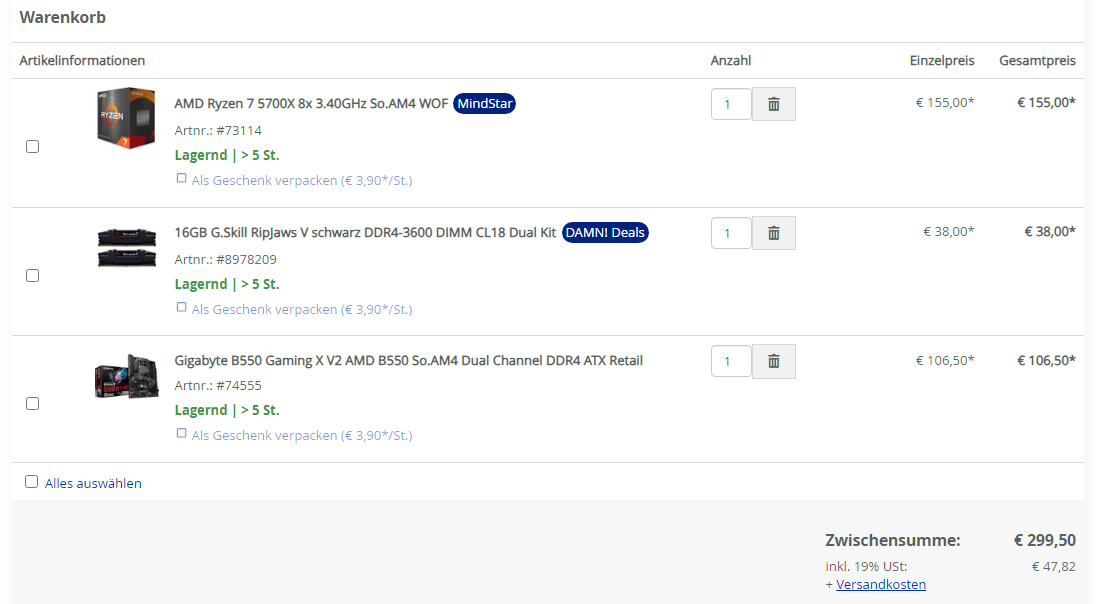
Task: Focus the quantity field for Gigabyte B550 board
Action: [731, 361]
